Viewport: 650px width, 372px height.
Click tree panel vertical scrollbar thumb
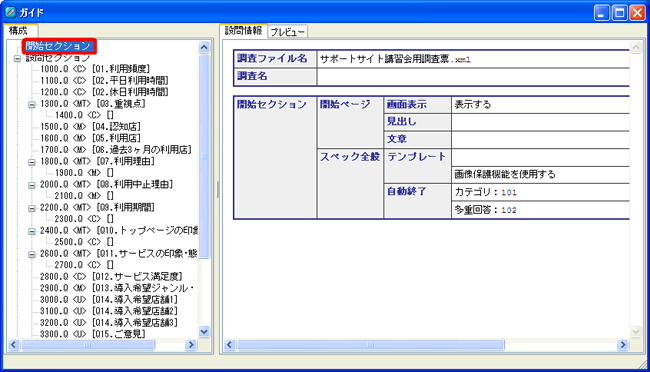point(204,156)
